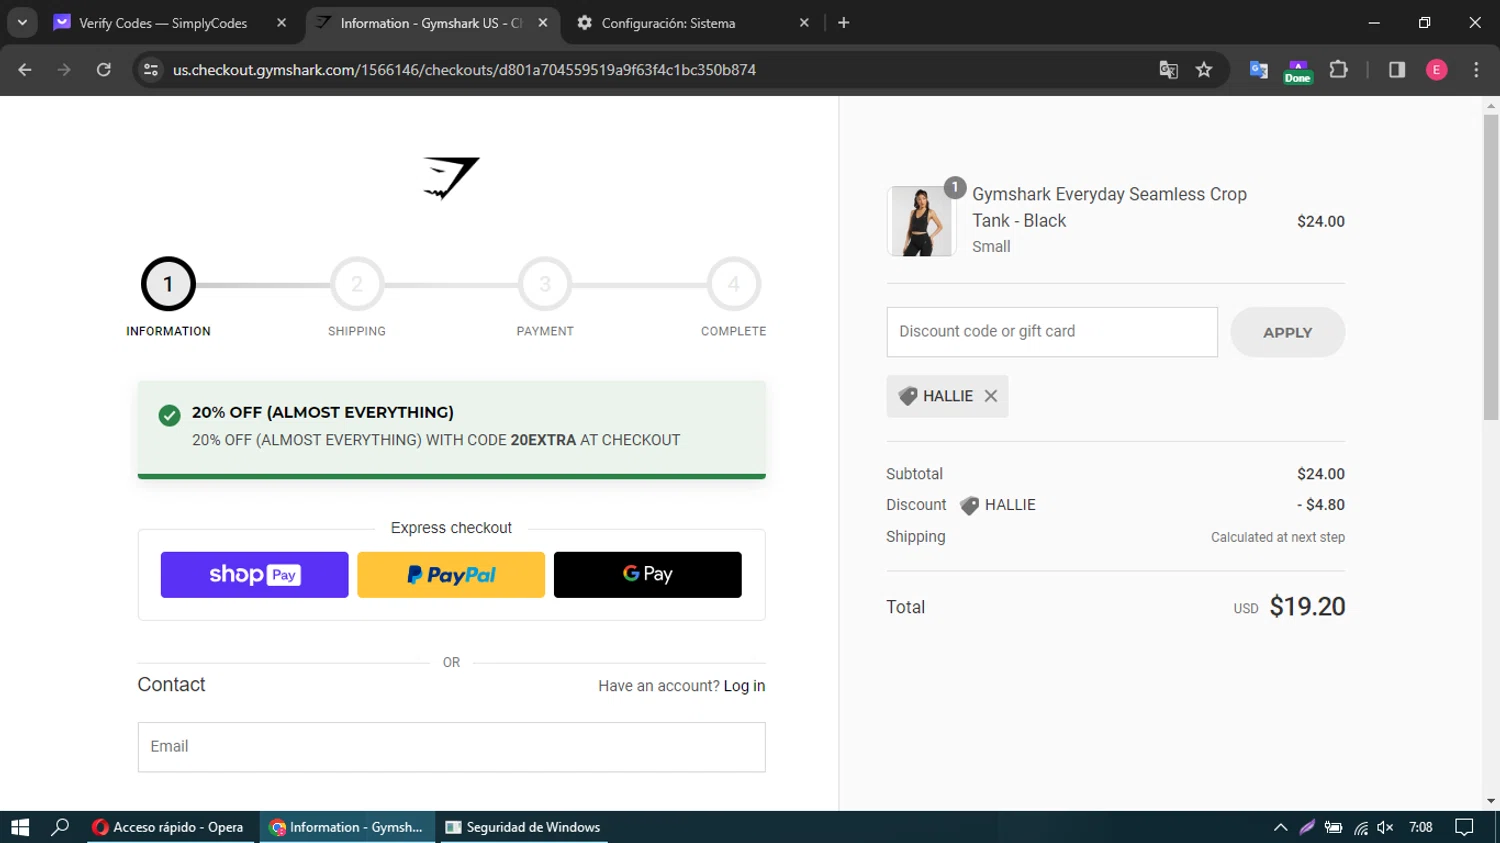The height and width of the screenshot is (843, 1500).
Task: Select step 4 Complete circle
Action: pos(734,284)
